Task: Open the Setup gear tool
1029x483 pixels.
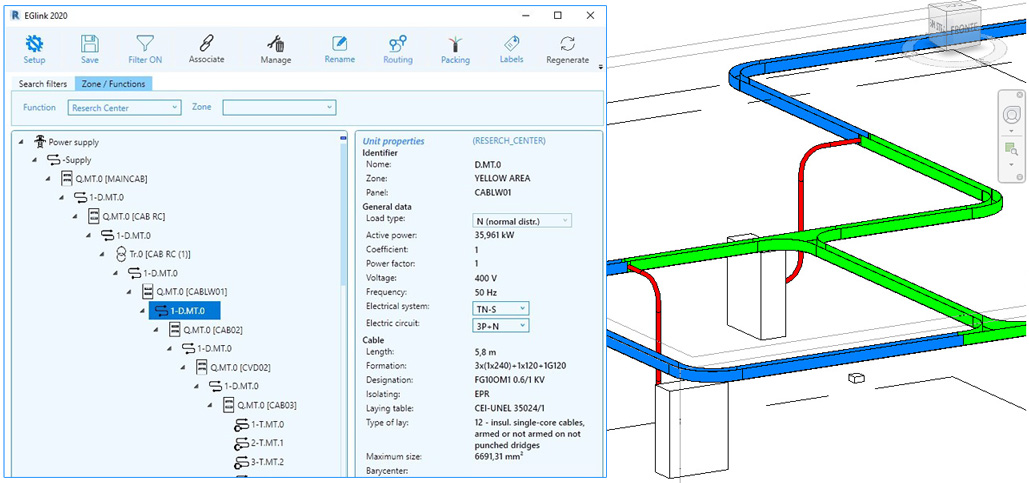Action: click(x=35, y=44)
